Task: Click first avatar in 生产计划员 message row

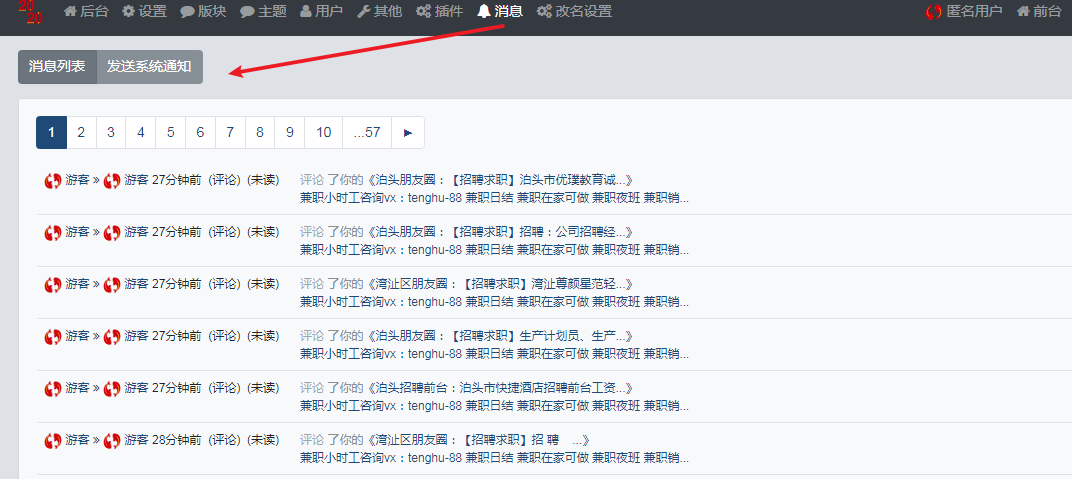Action: tap(53, 336)
